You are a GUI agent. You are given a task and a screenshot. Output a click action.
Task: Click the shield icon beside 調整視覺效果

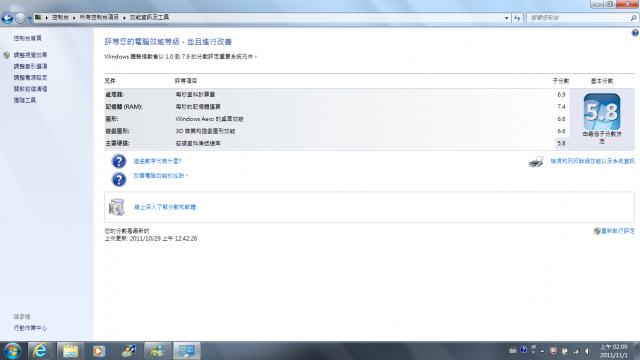[x=7, y=55]
